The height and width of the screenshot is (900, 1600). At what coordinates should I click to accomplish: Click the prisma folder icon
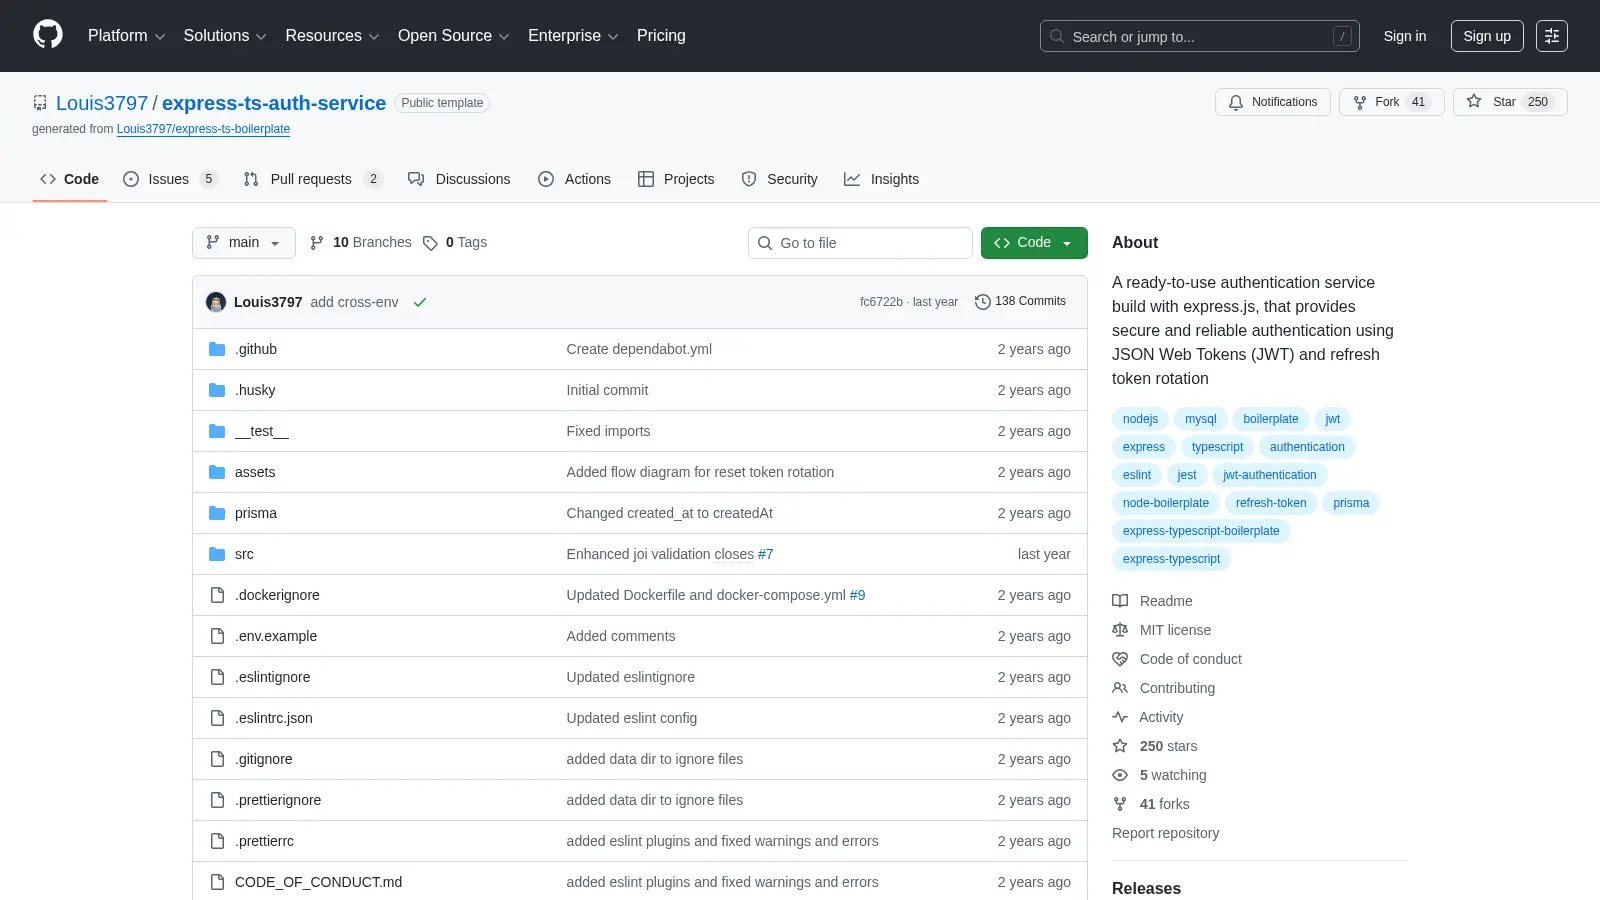pos(217,513)
